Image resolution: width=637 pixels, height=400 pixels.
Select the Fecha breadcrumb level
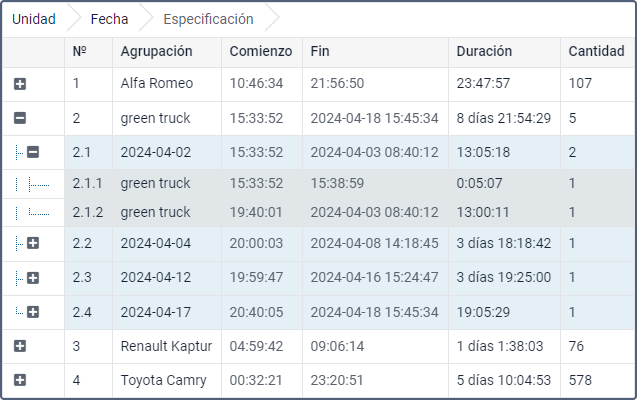(109, 19)
